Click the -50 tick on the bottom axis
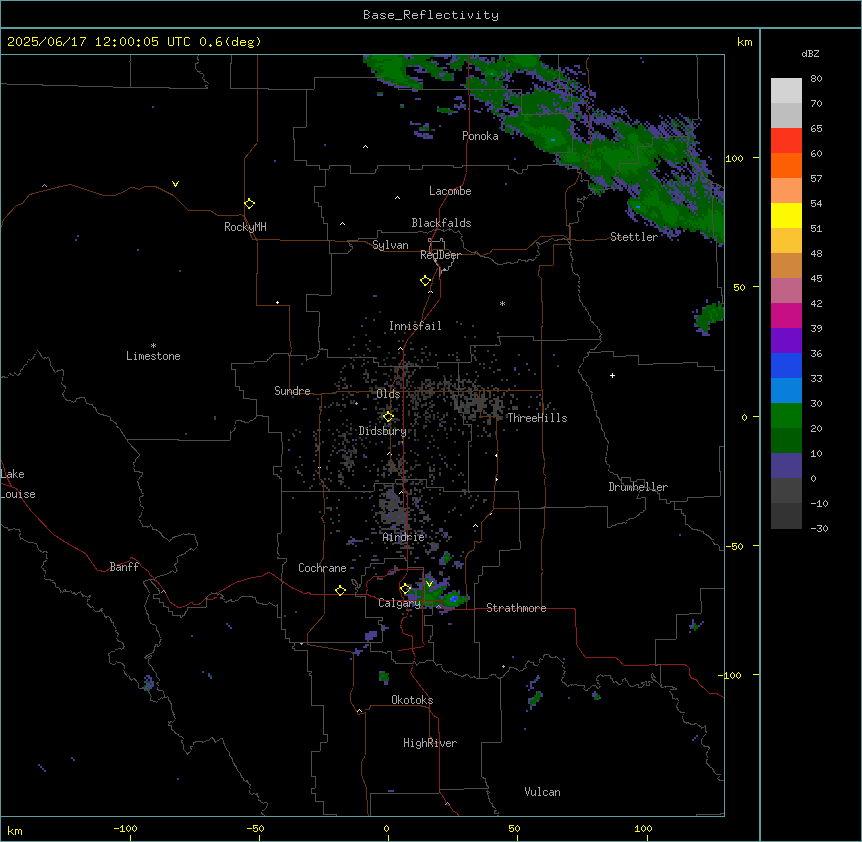 [x=255, y=828]
